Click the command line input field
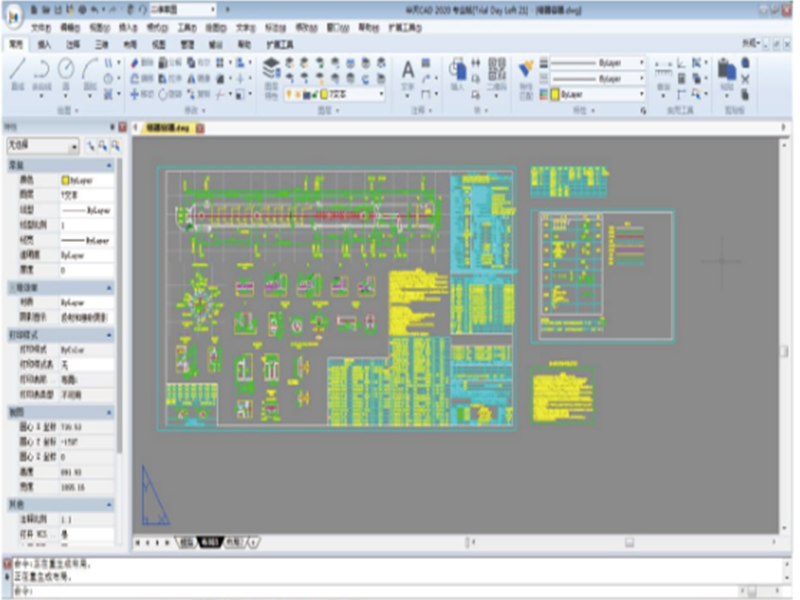Viewport: 800px width, 600px height. (x=400, y=591)
